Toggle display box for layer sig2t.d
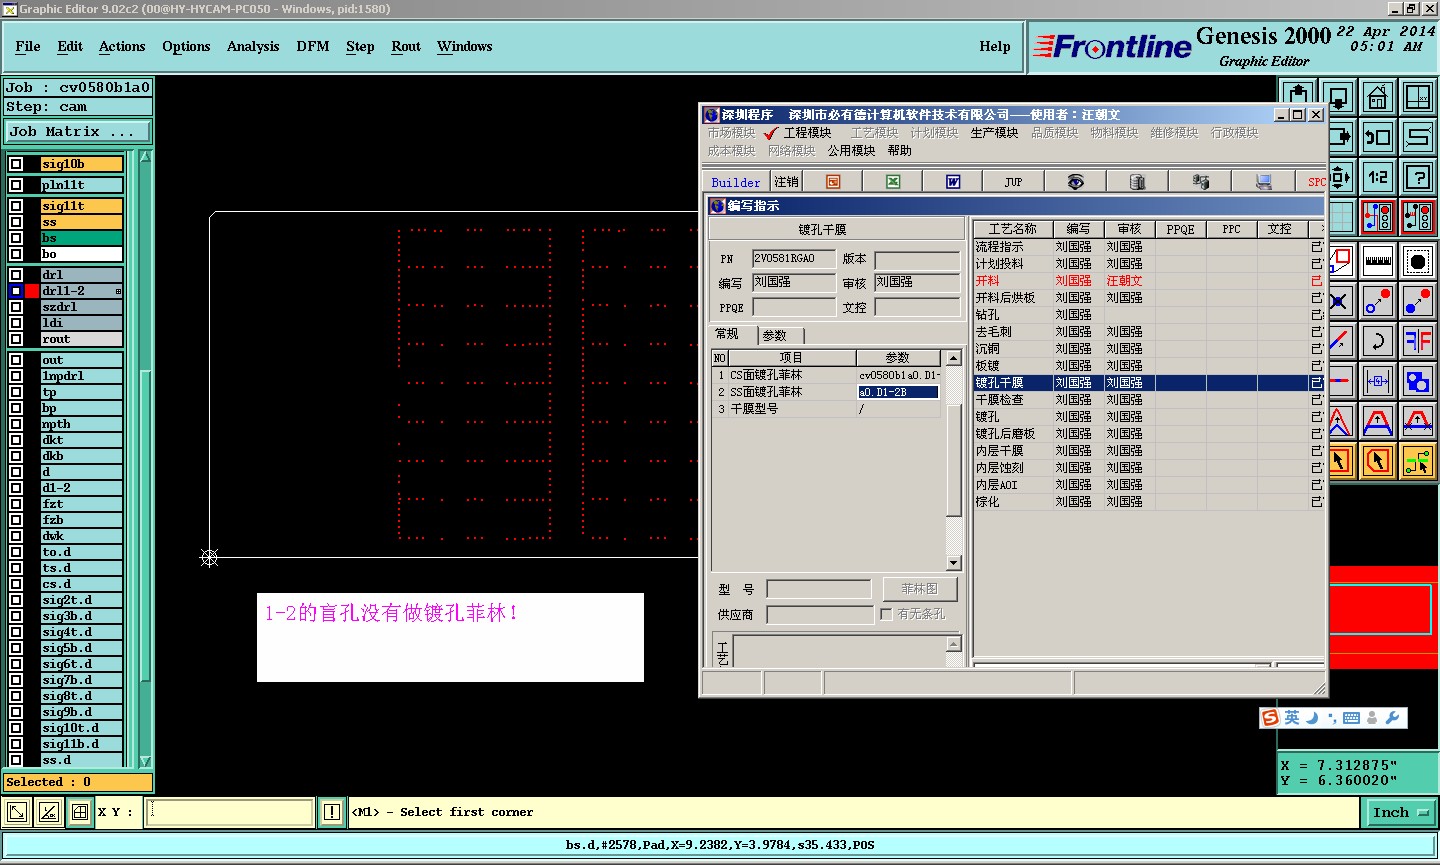Image resolution: width=1440 pixels, height=865 pixels. click(x=16, y=600)
